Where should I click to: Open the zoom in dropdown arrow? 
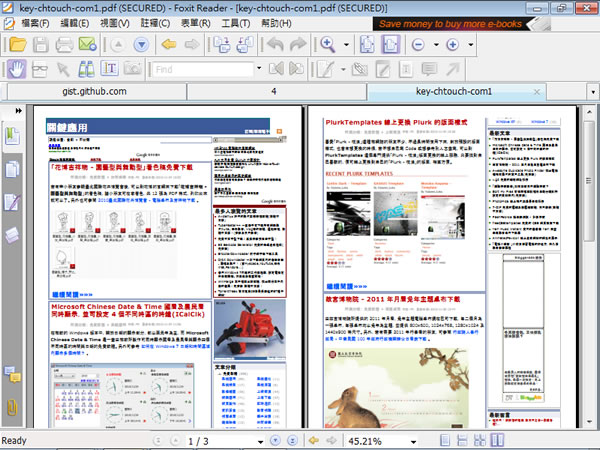click(x=471, y=45)
